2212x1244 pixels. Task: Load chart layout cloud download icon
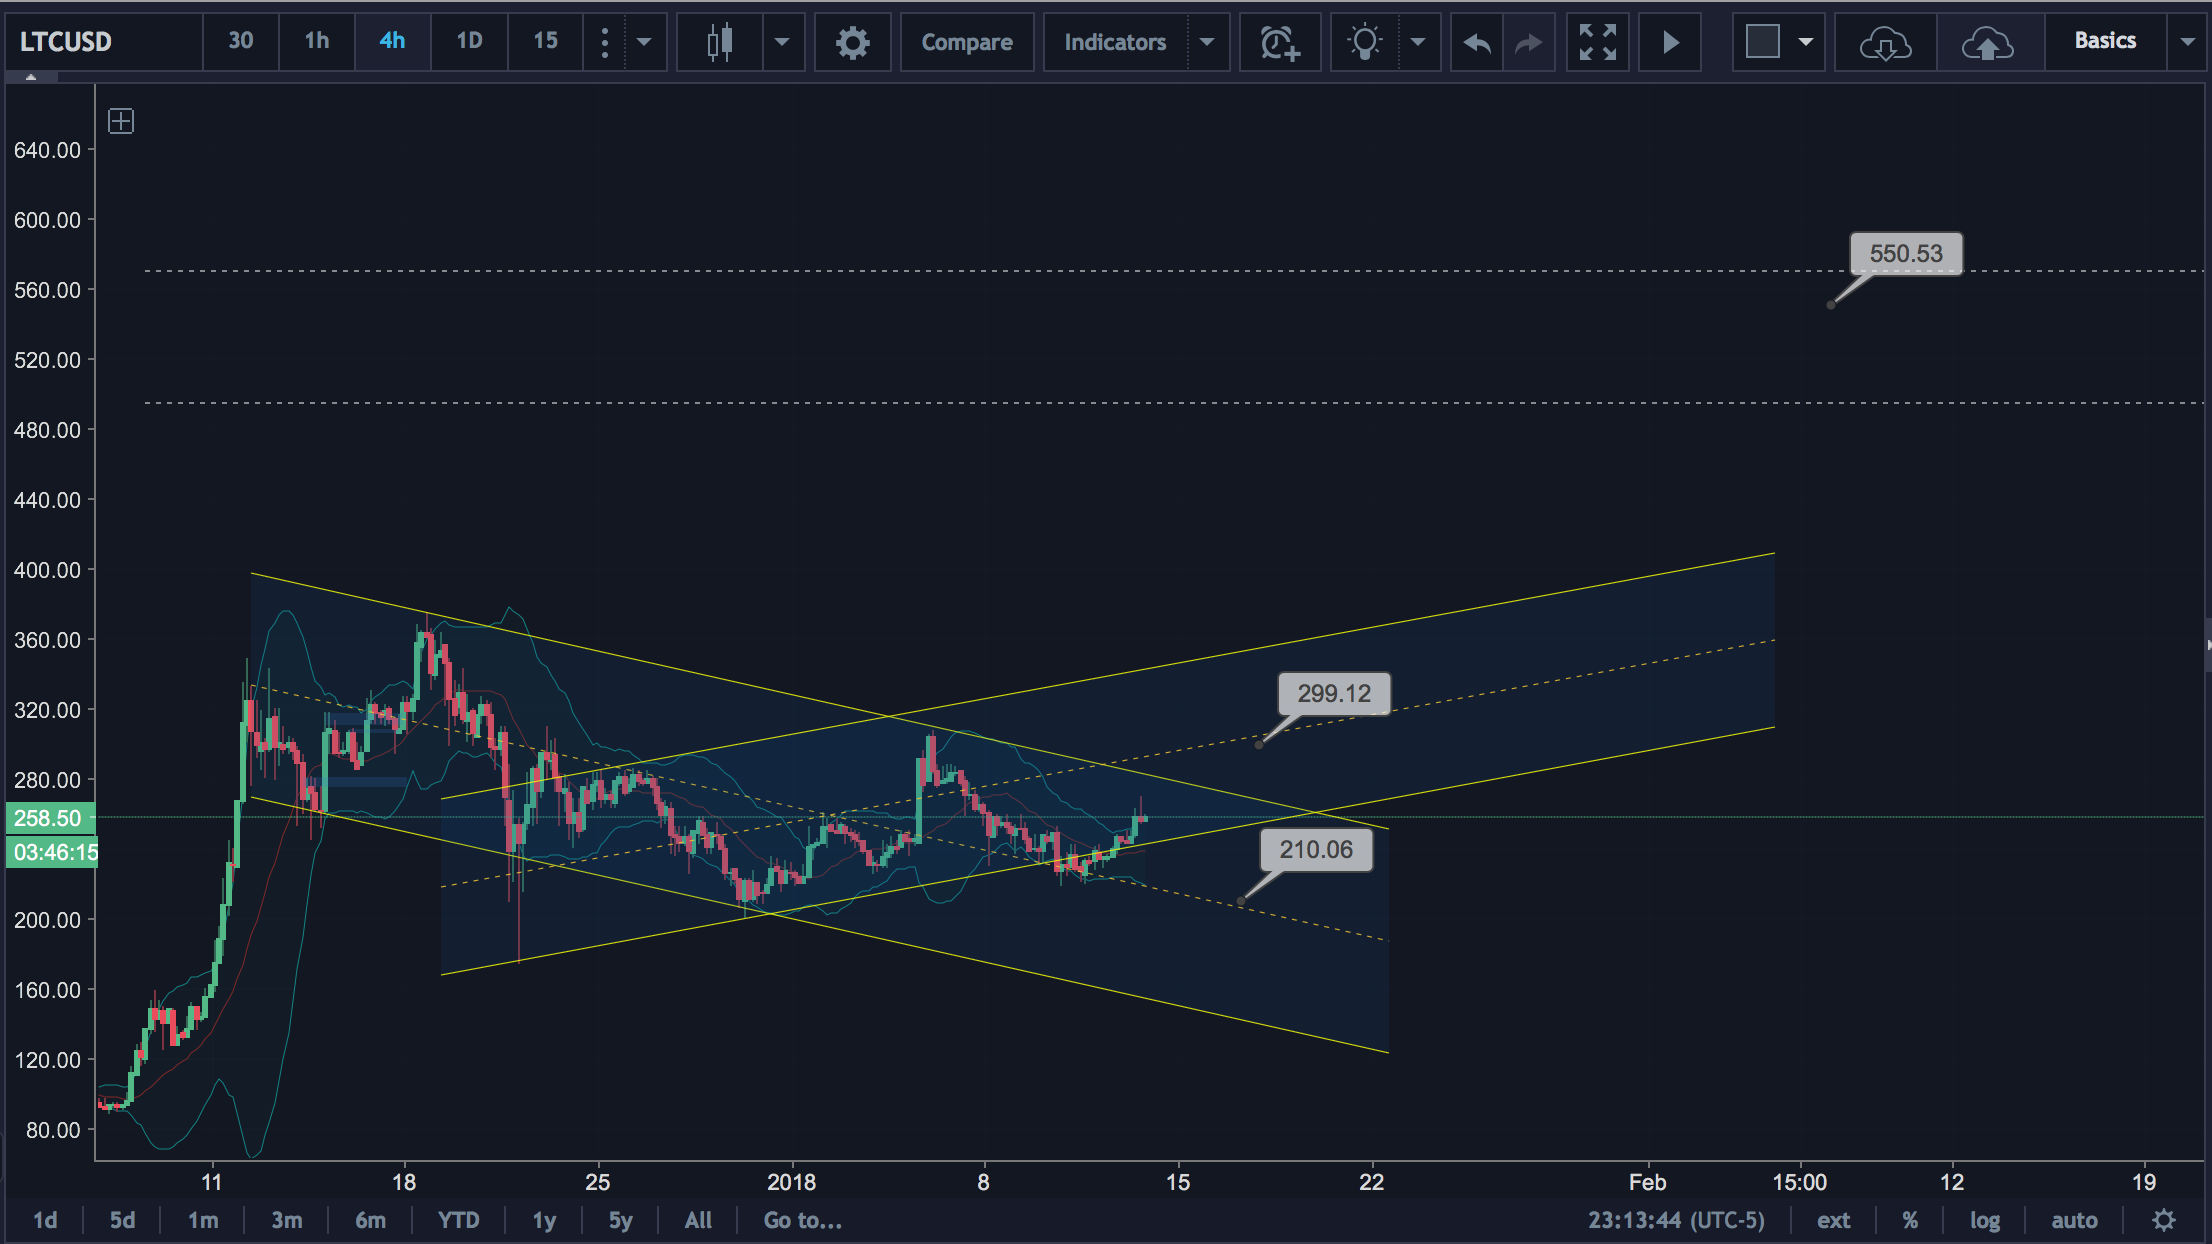click(x=1885, y=42)
